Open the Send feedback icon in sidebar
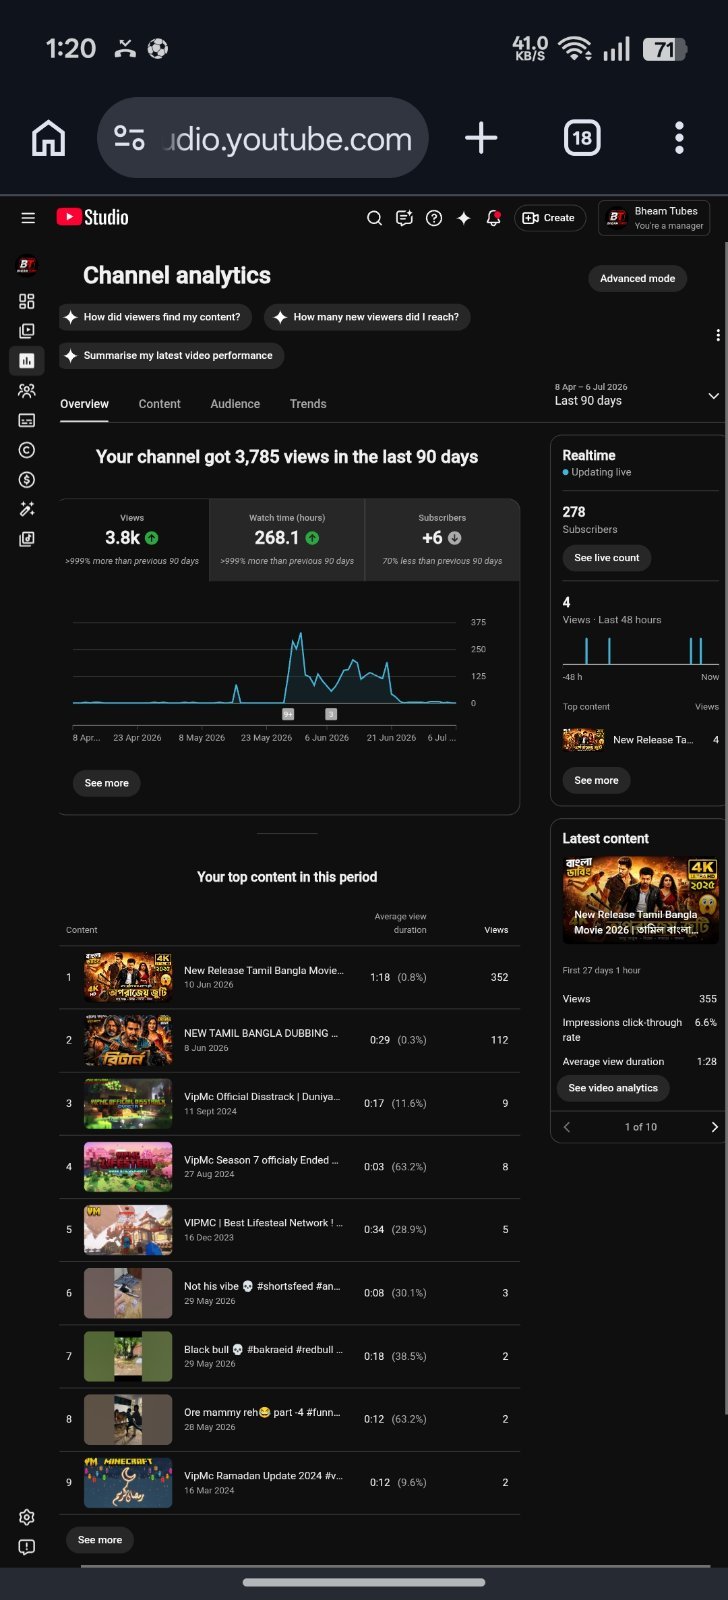This screenshot has height=1600, width=728. [27, 1547]
